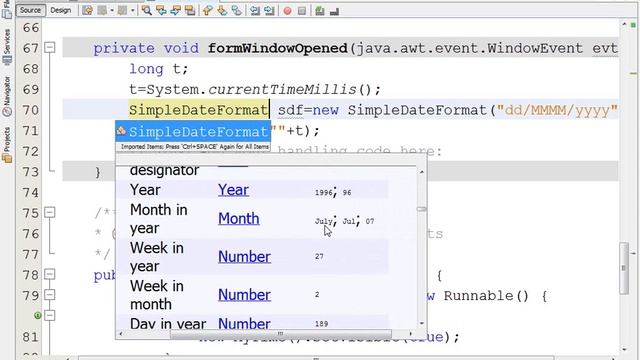Image resolution: width=640 pixels, height=360 pixels.
Task: Click 'long t;' declaration on line 68
Action: pyautogui.click(x=159, y=69)
